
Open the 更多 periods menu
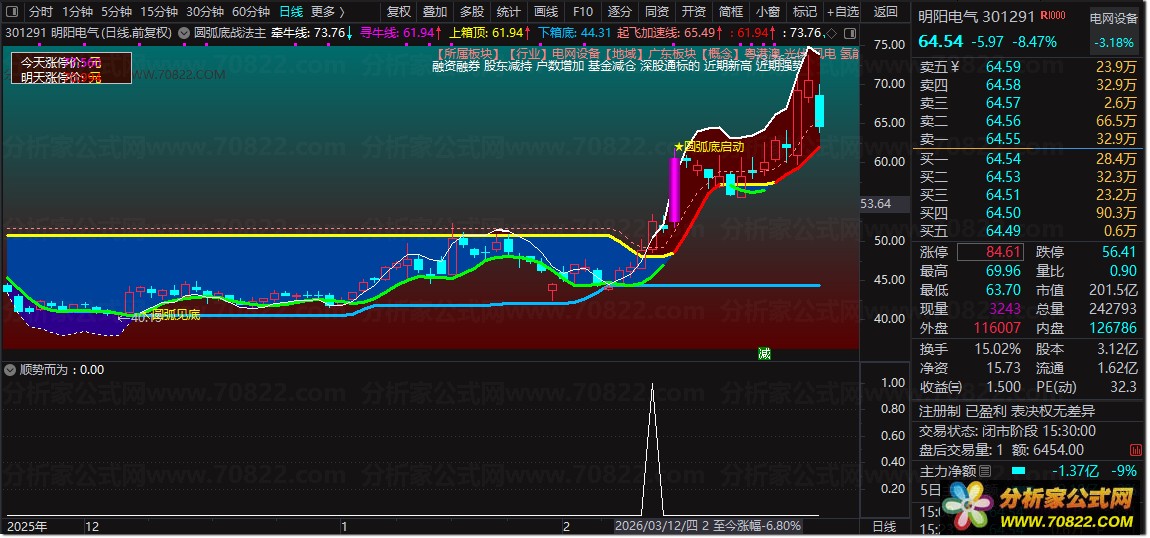click(328, 12)
